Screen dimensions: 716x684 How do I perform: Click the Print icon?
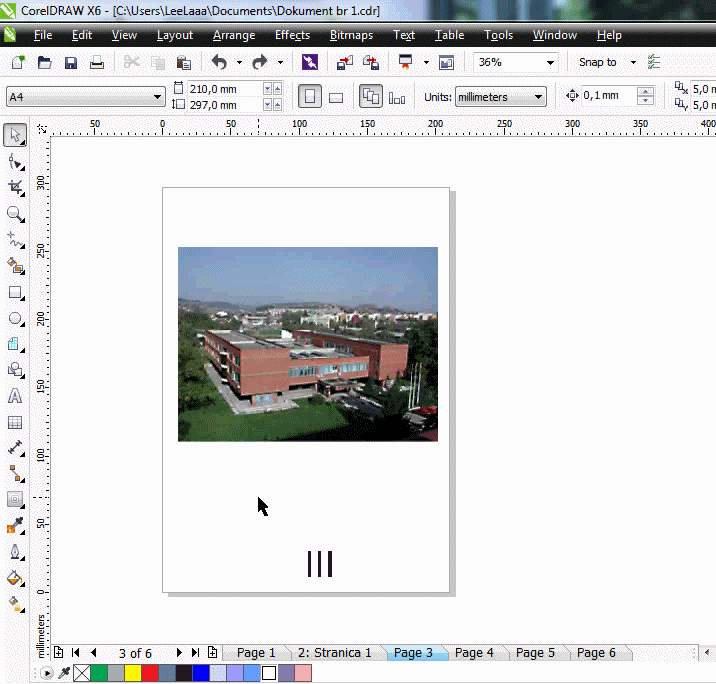pyautogui.click(x=97, y=62)
